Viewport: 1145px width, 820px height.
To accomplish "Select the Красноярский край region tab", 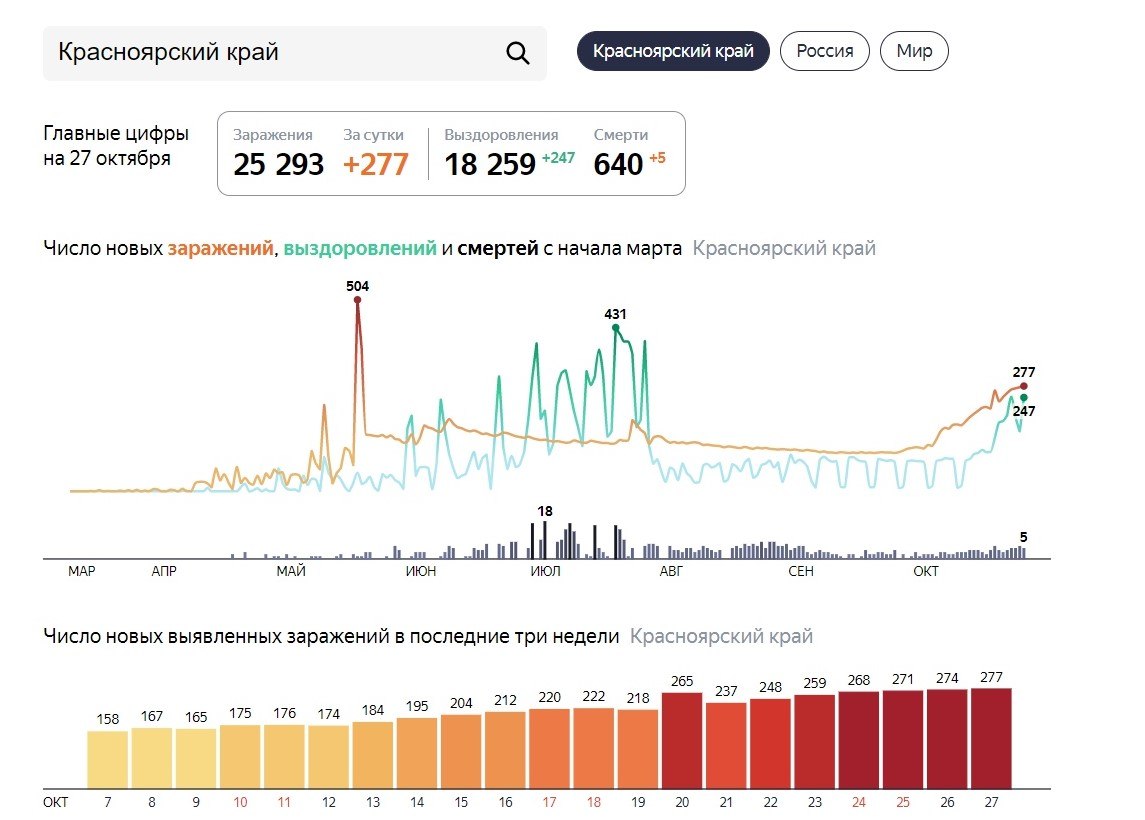I will coord(673,51).
